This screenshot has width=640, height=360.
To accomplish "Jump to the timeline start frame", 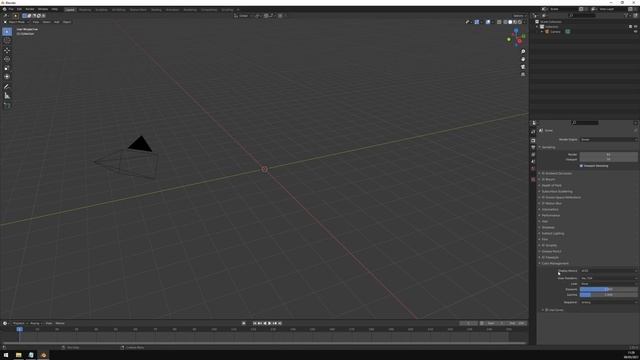I will (x=255, y=323).
